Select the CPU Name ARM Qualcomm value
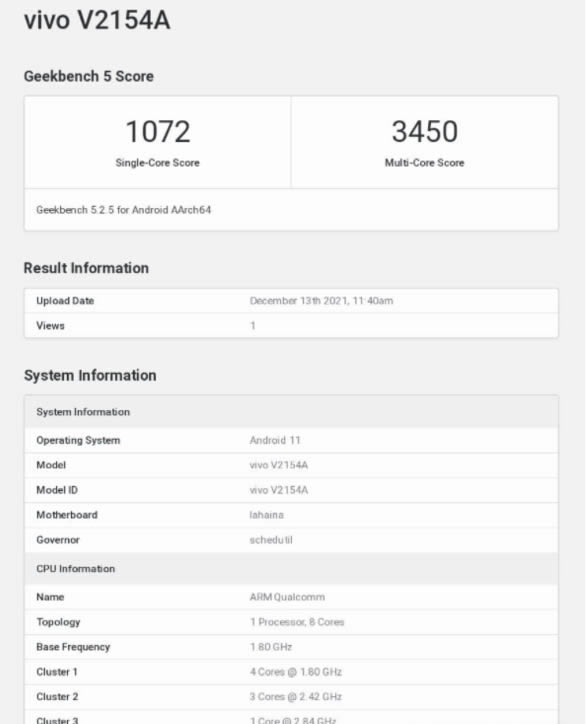The image size is (586, 724). coord(287,597)
